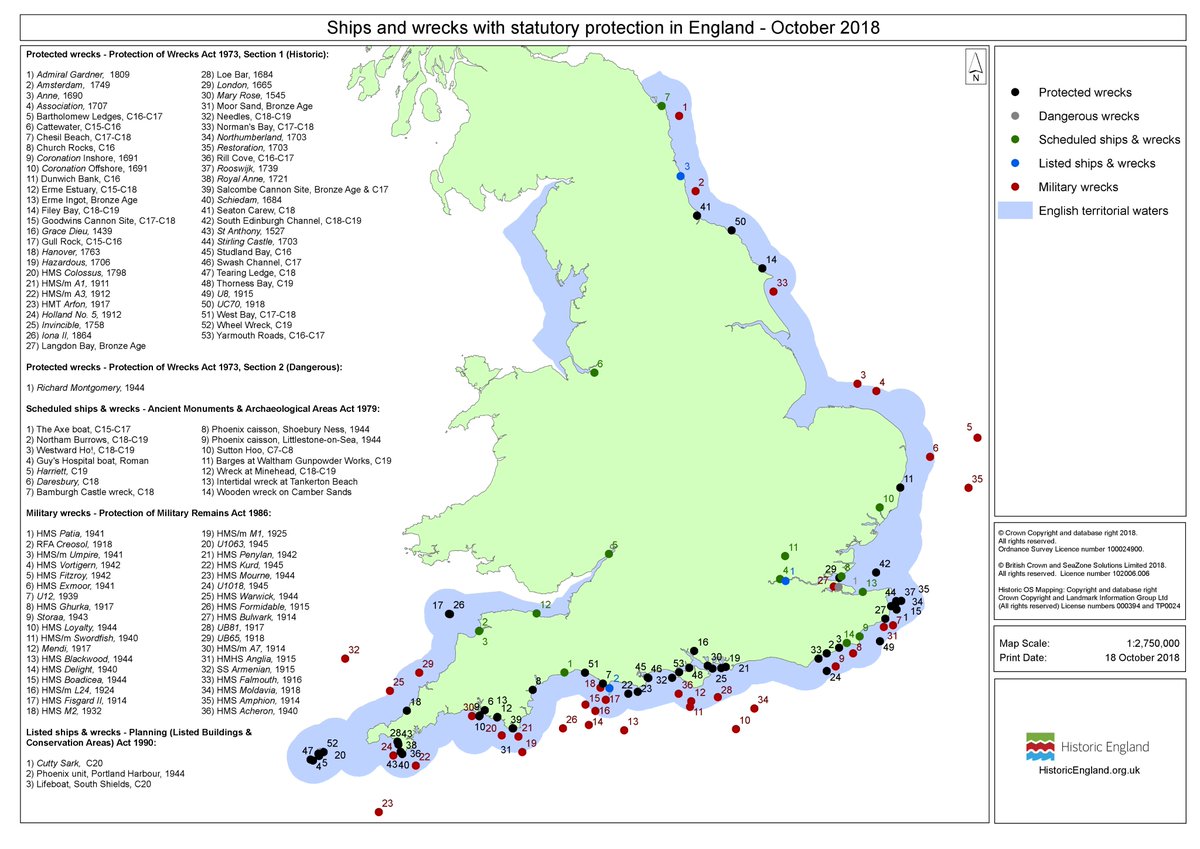This screenshot has height=849, width=1200.
Task: Click blue listed wreck marker 3 on the northeast coast
Action: coord(680,176)
